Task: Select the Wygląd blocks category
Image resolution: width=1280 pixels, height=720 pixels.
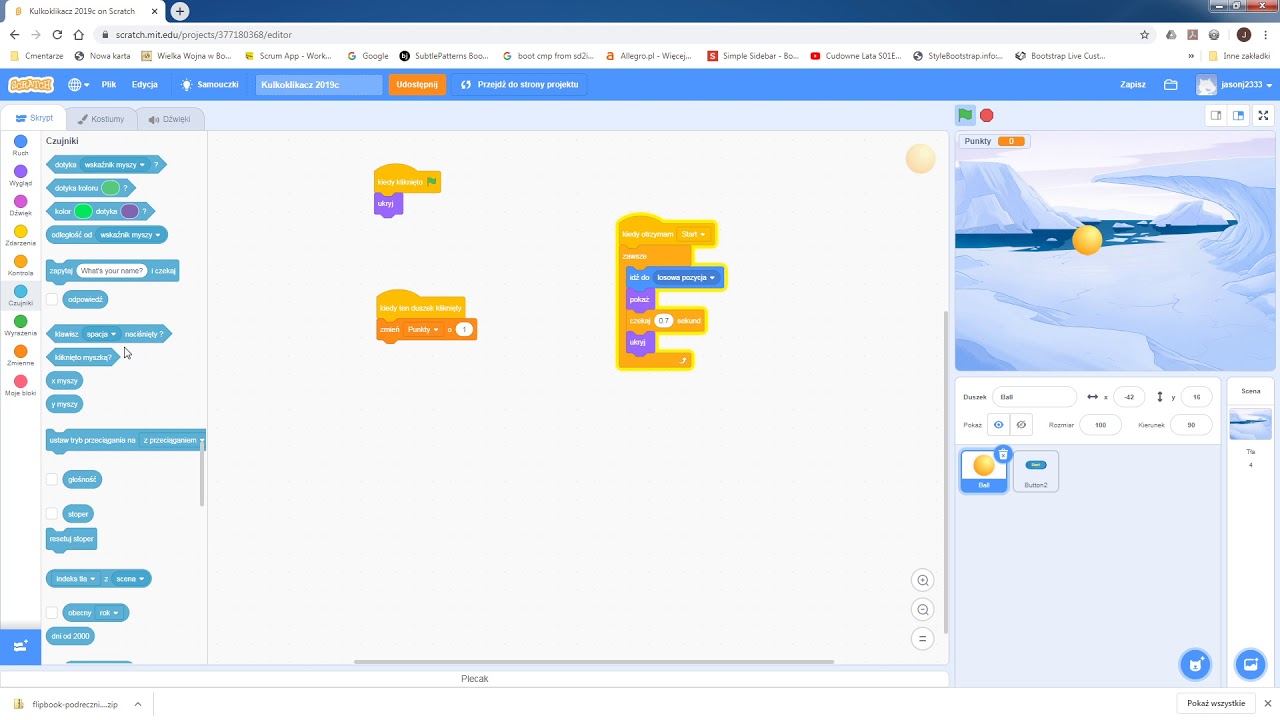Action: 20,176
